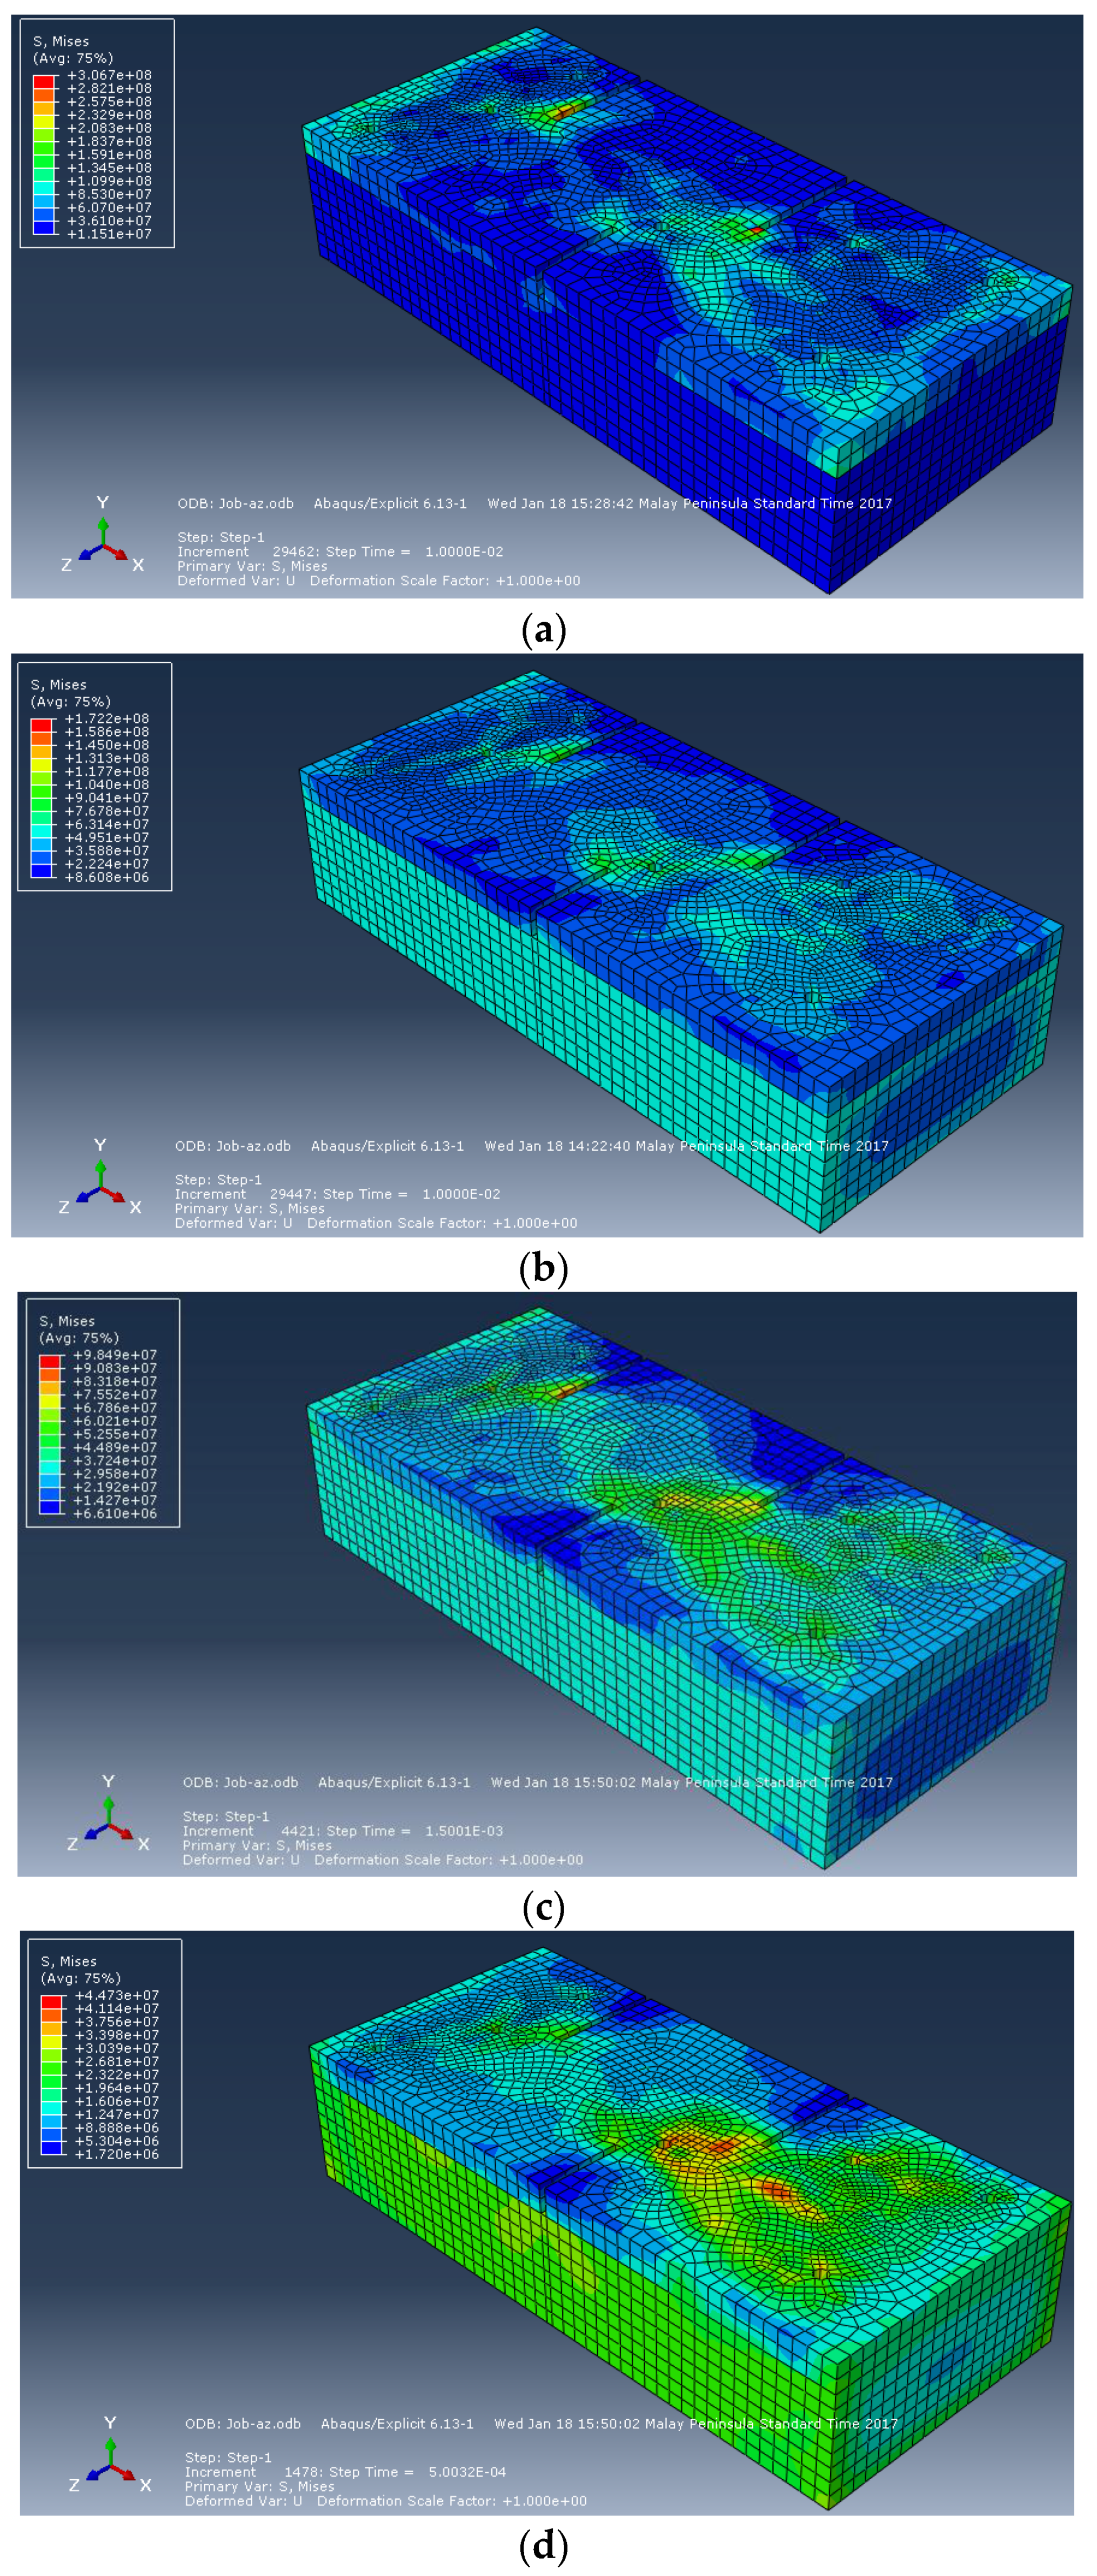This screenshot has height=2576, width=1097.
Task: Click the red hot-spot element on model (a)
Action: point(757,230)
